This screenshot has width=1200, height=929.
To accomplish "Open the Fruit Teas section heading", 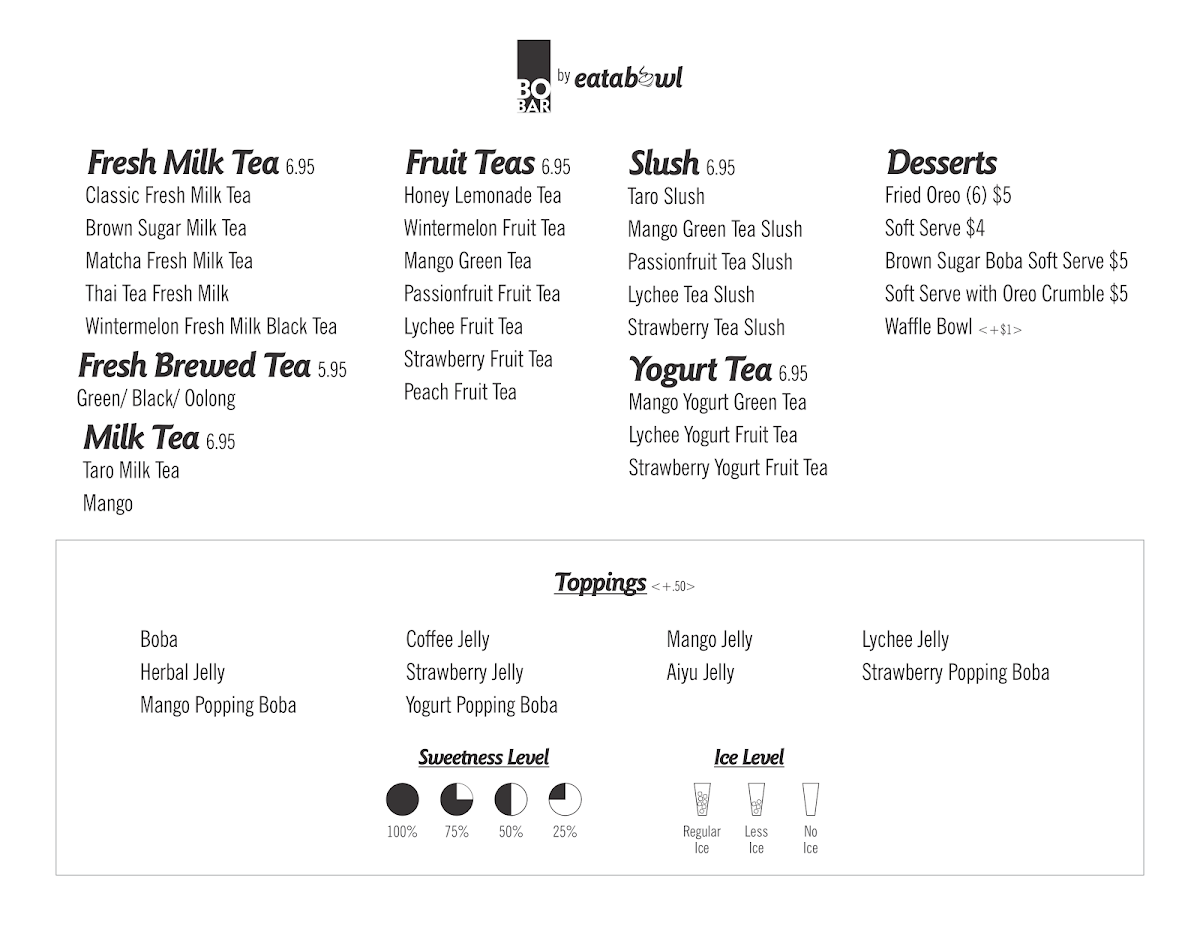I will pyautogui.click(x=470, y=162).
